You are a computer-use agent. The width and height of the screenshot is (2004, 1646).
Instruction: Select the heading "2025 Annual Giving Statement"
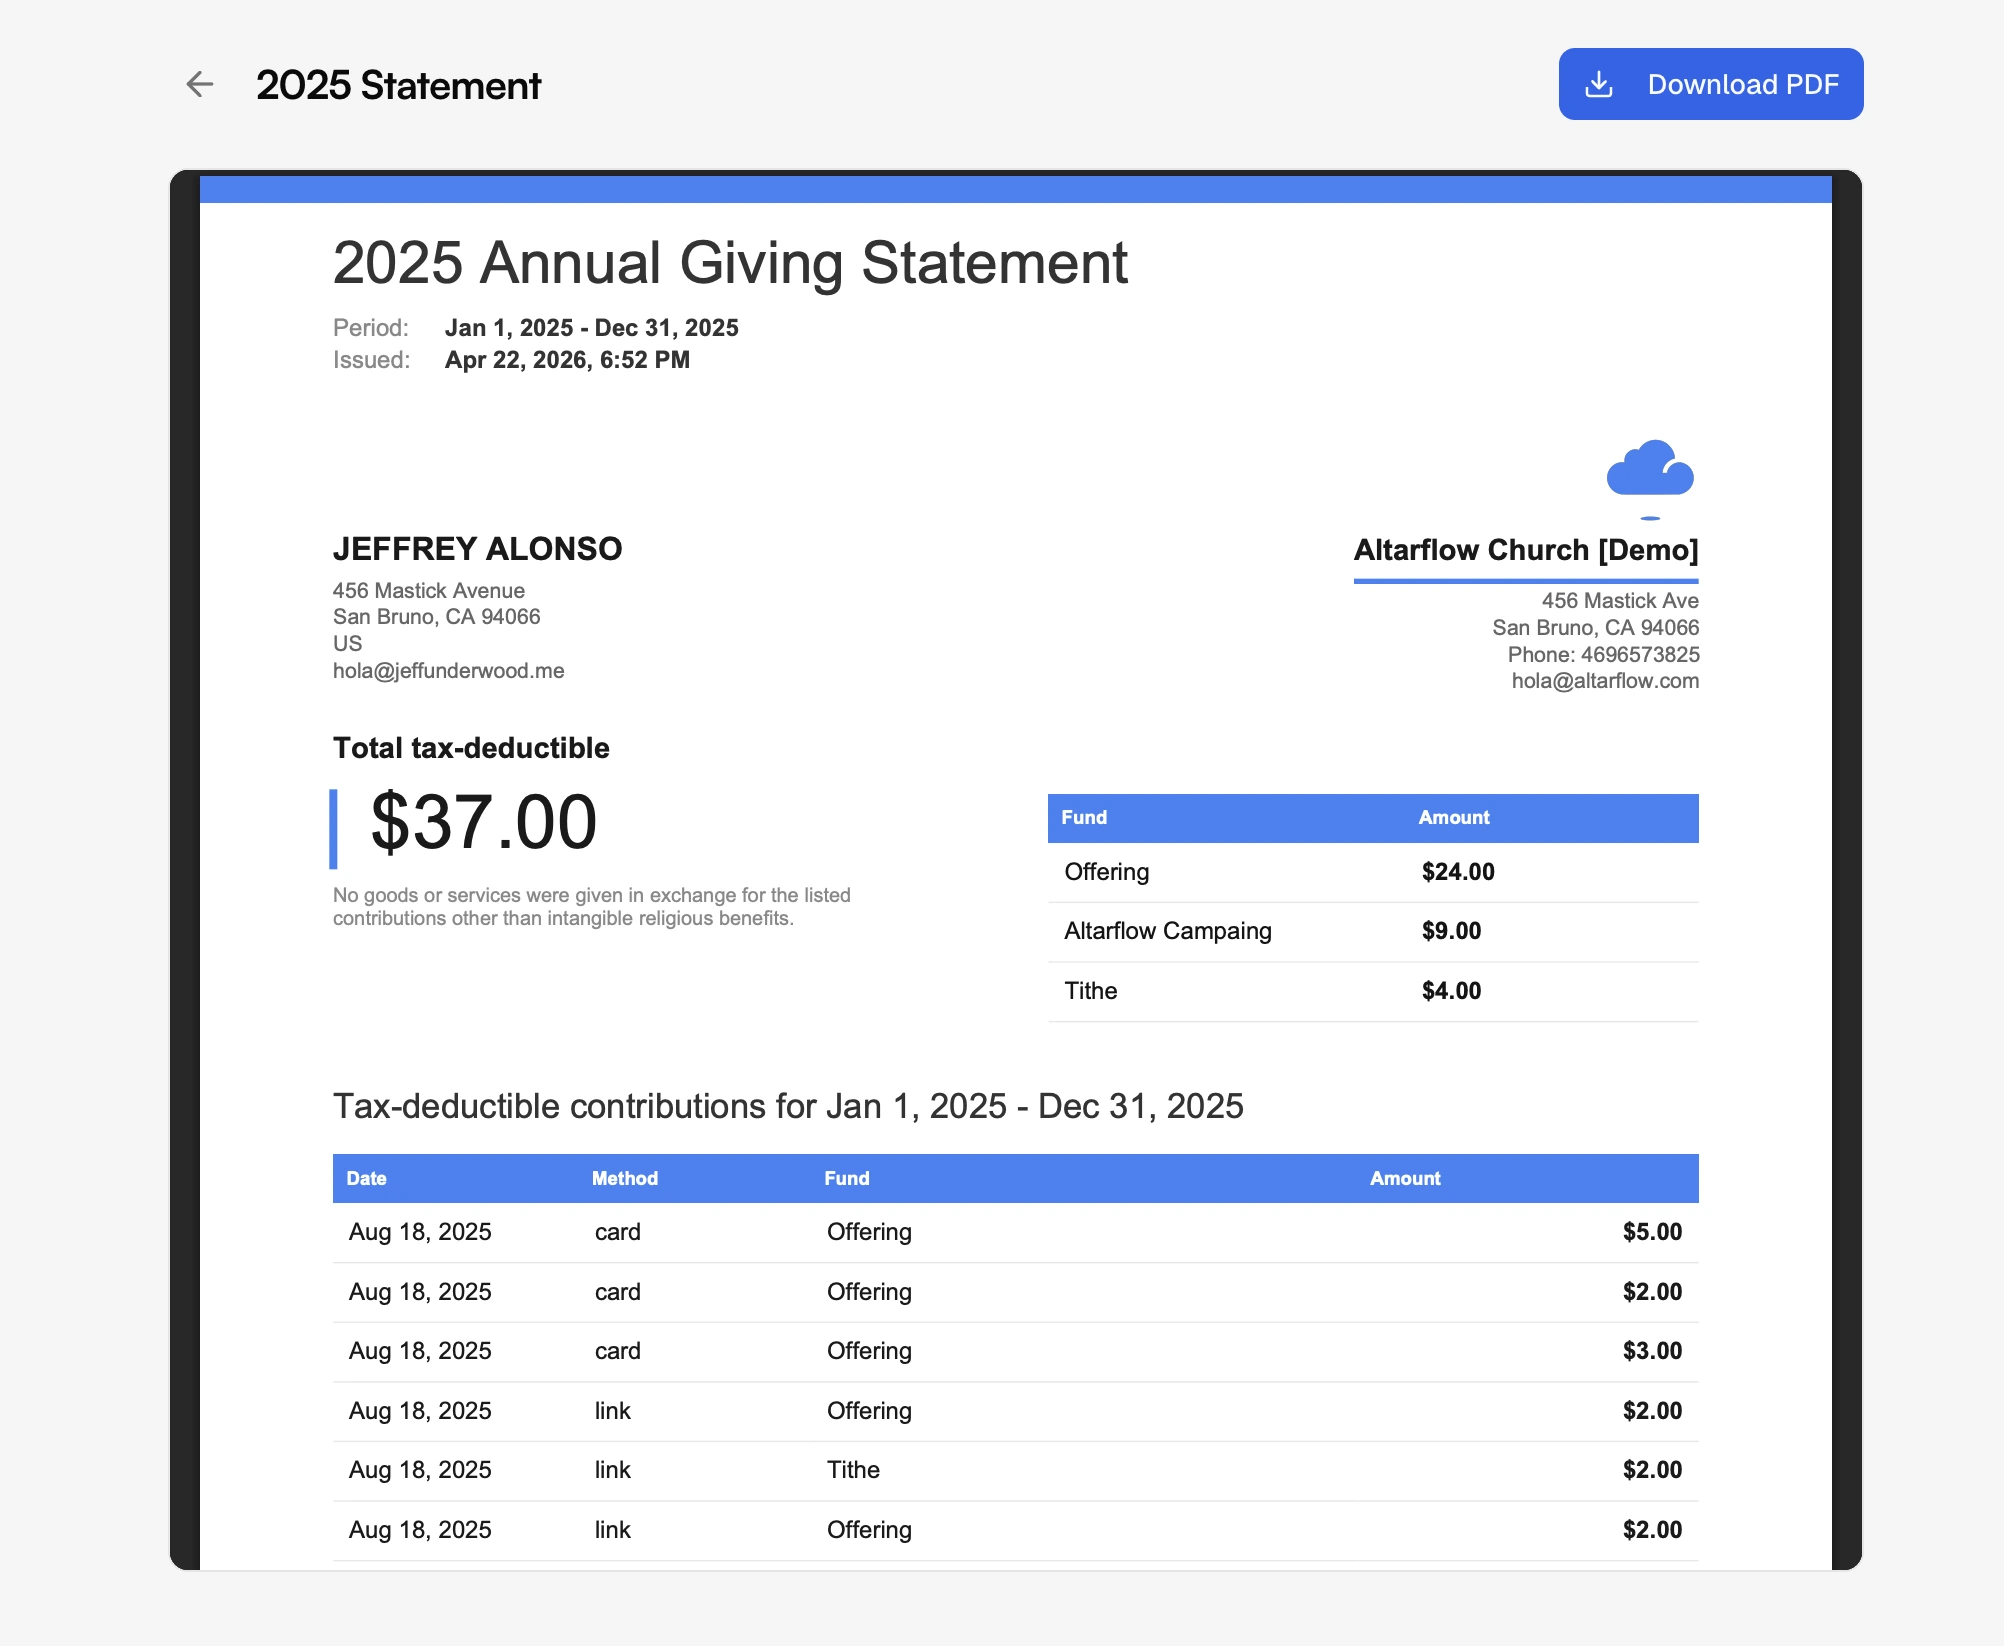(x=730, y=263)
